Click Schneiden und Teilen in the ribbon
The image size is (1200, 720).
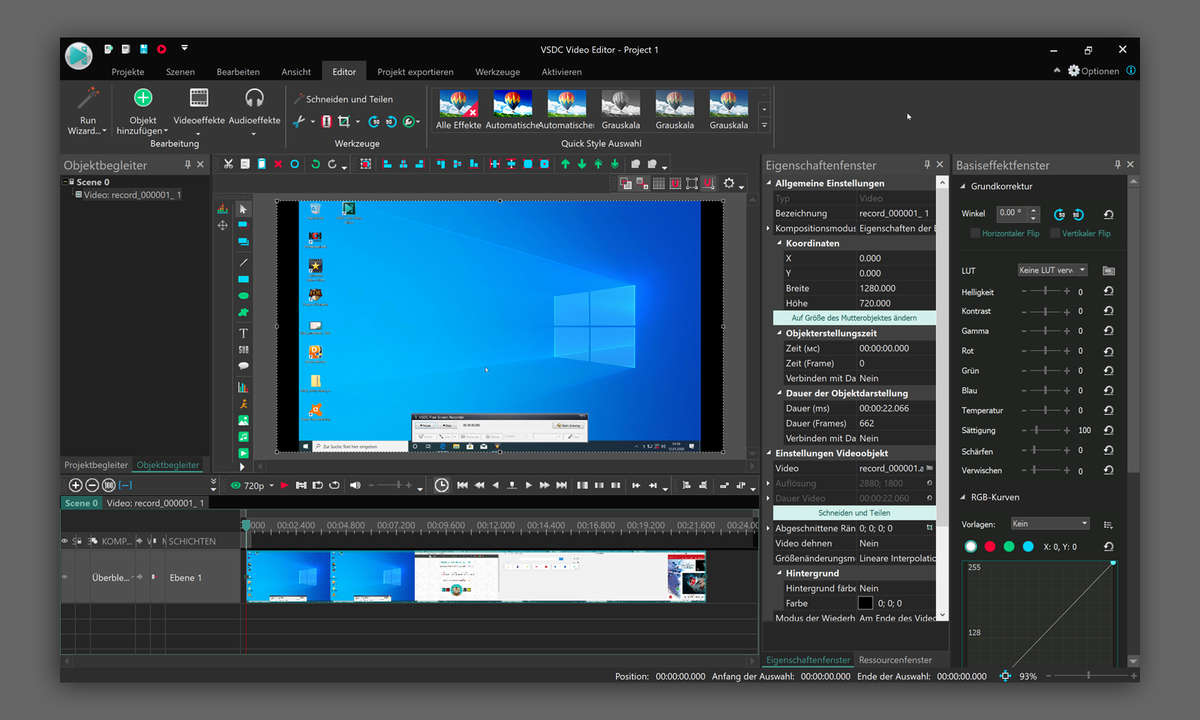pyautogui.click(x=343, y=99)
